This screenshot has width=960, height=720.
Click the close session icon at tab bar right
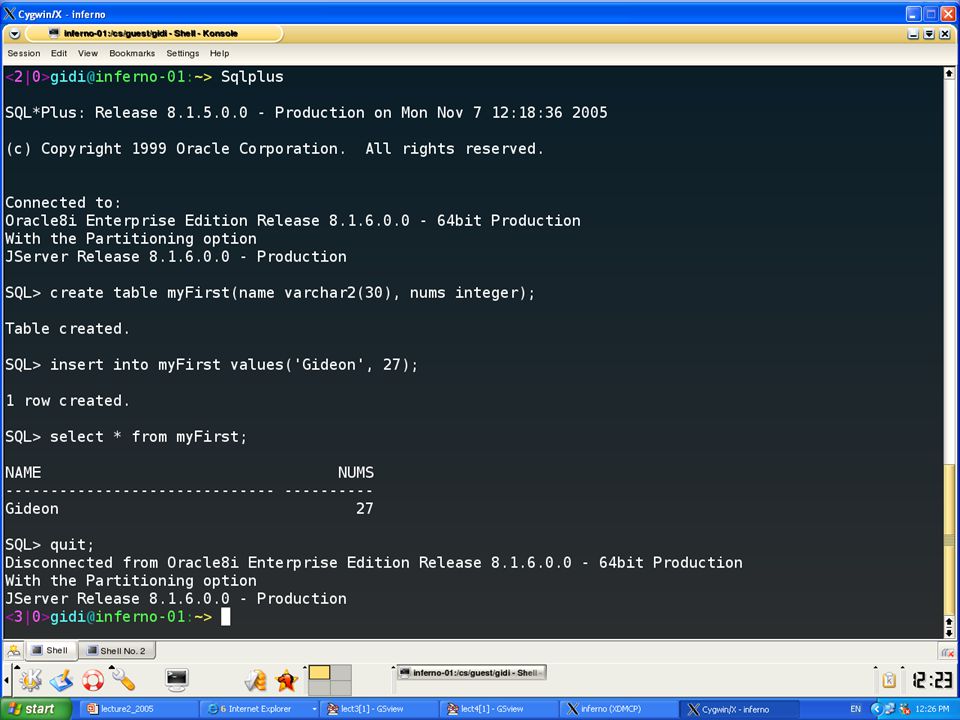click(x=947, y=651)
